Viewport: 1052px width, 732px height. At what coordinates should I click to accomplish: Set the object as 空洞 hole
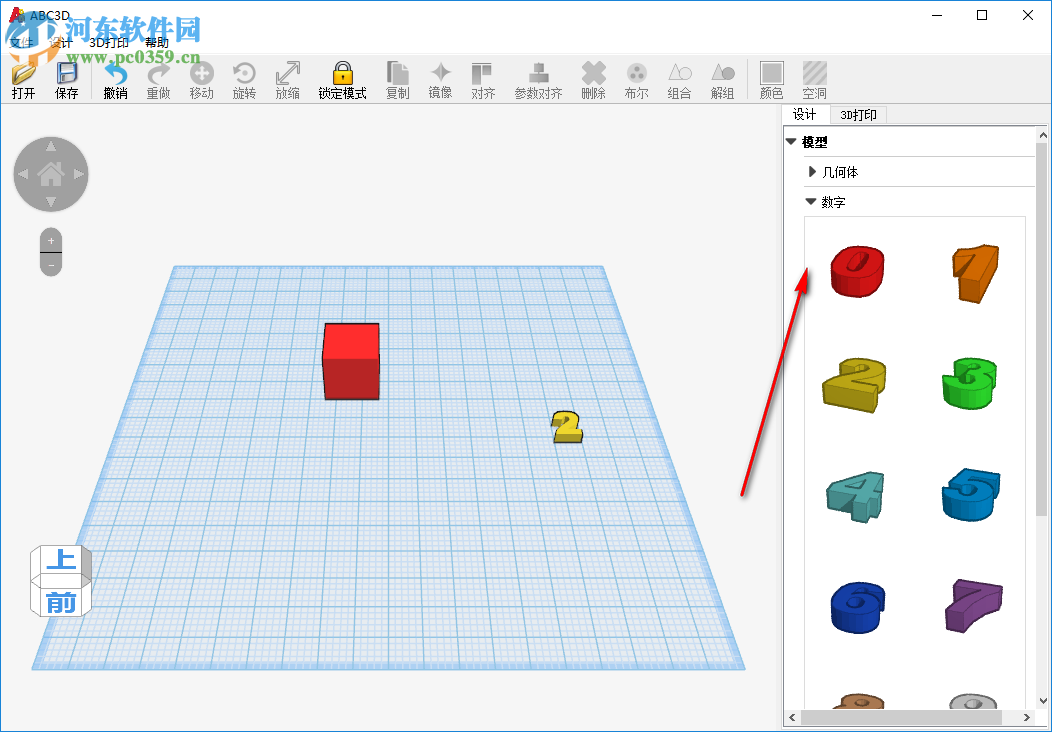[x=814, y=81]
